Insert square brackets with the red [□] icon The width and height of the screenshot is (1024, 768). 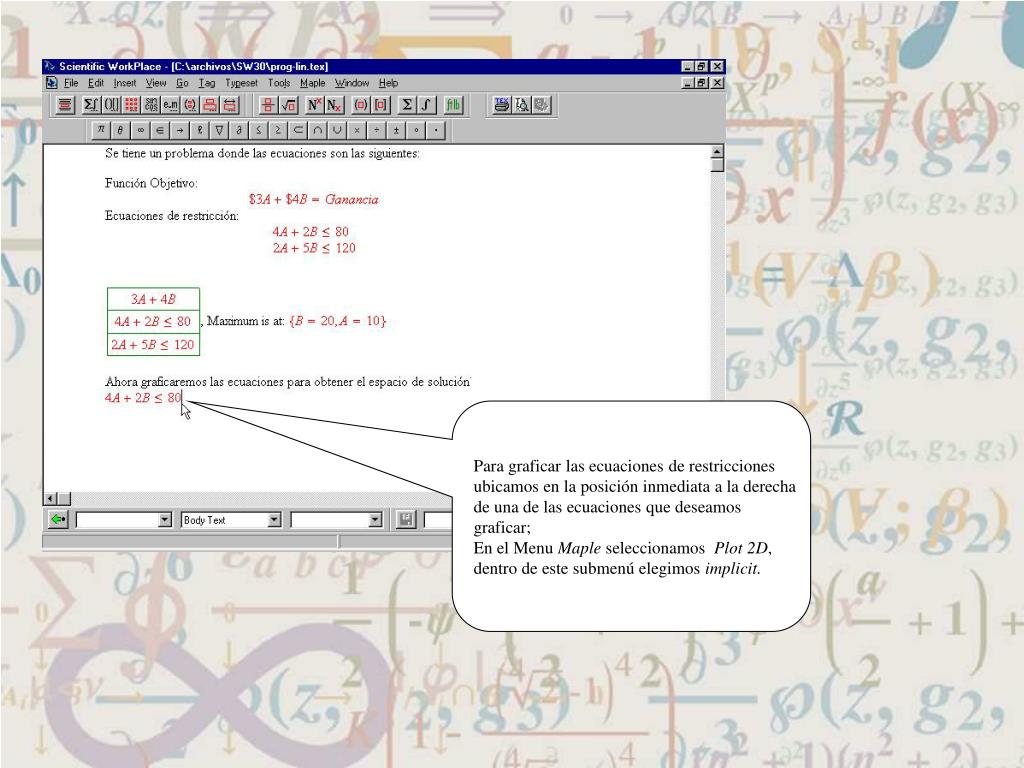pyautogui.click(x=381, y=104)
